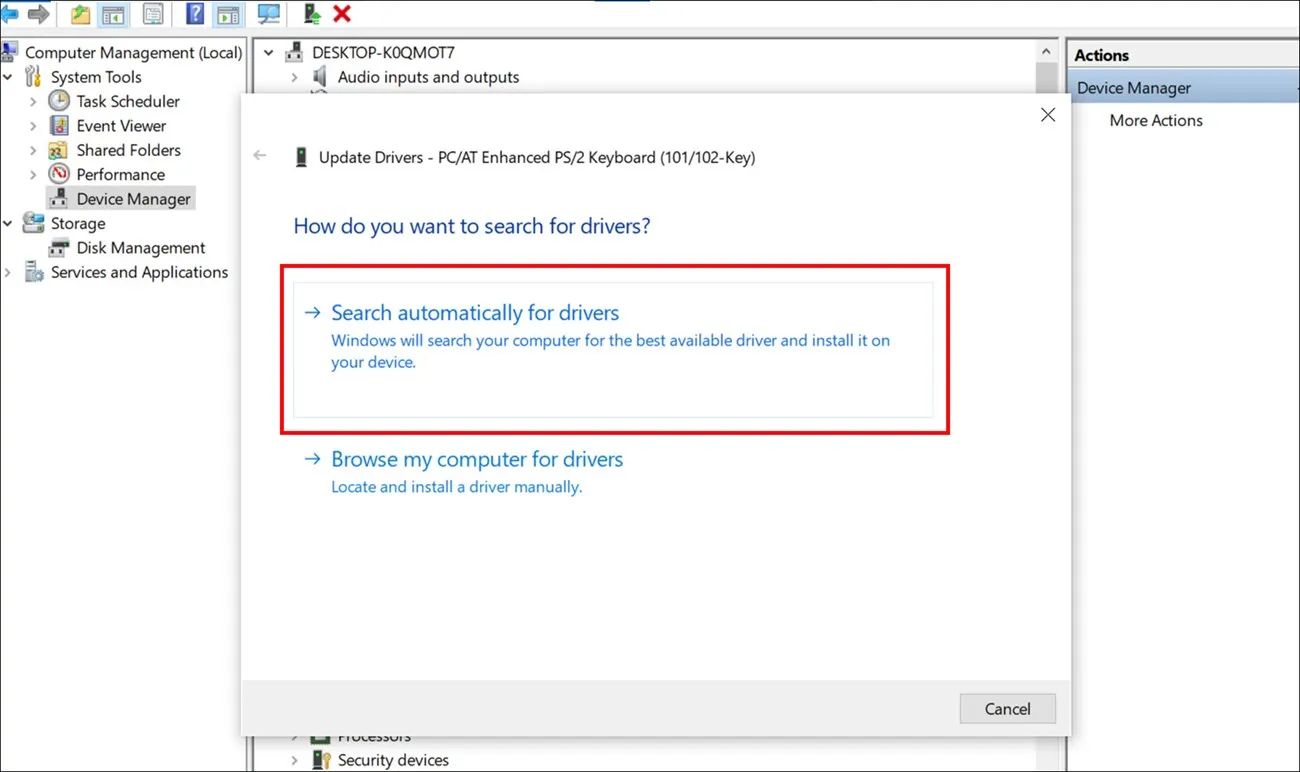This screenshot has width=1300, height=772.
Task: Toggle the Show/Hide Console Tree icon
Action: tap(114, 14)
